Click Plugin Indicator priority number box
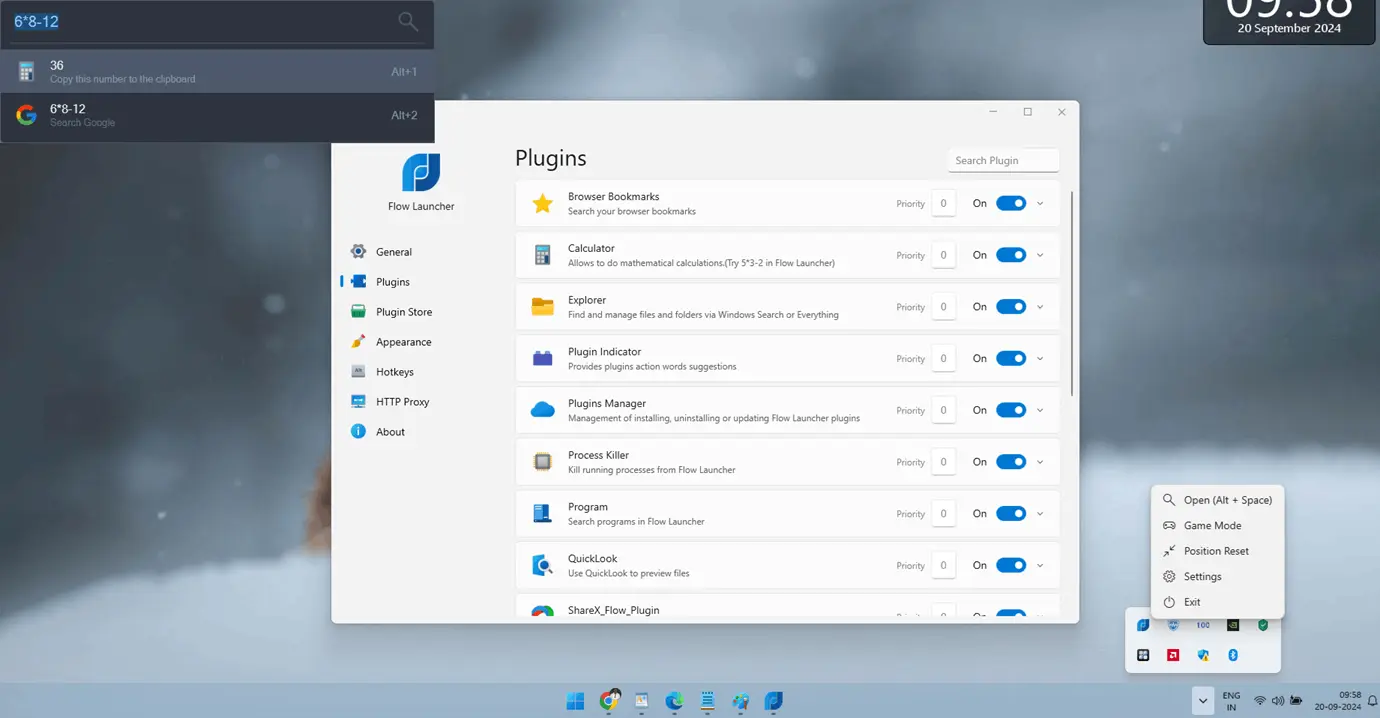The image size is (1380, 718). coord(943,359)
